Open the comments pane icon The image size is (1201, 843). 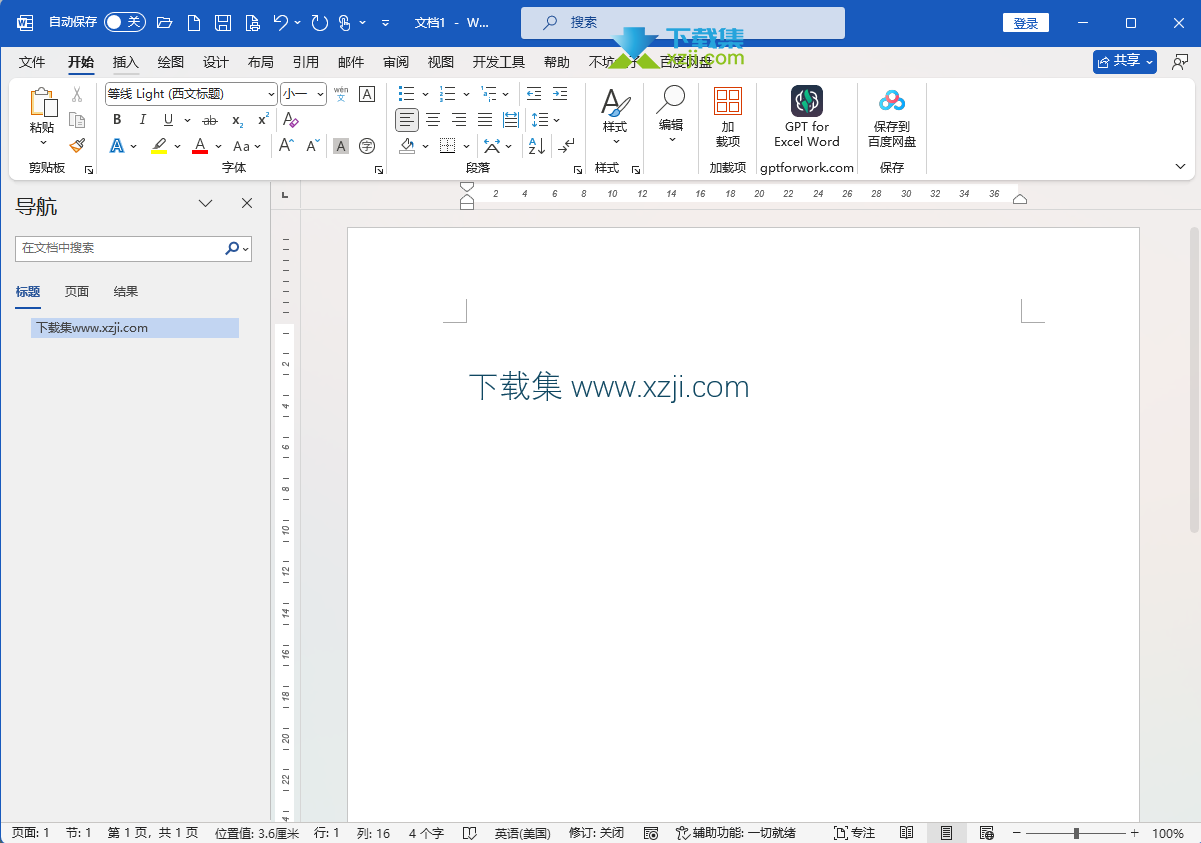[x=1180, y=62]
